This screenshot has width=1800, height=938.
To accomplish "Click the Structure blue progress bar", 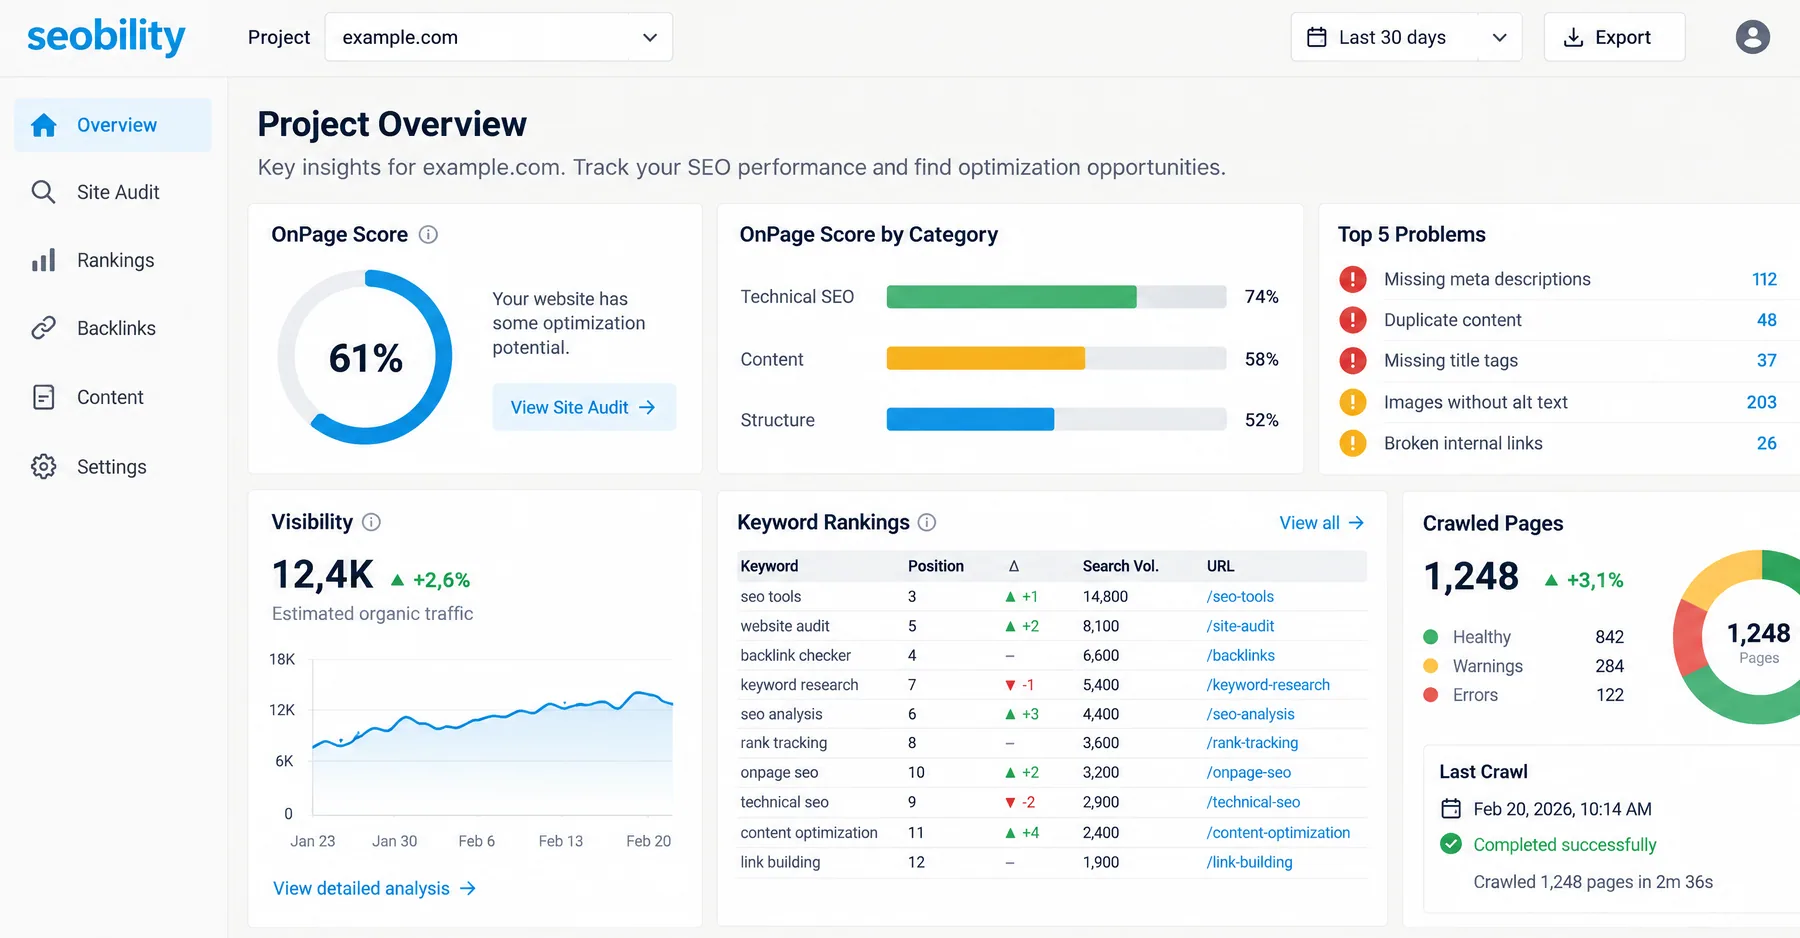I will tap(970, 419).
